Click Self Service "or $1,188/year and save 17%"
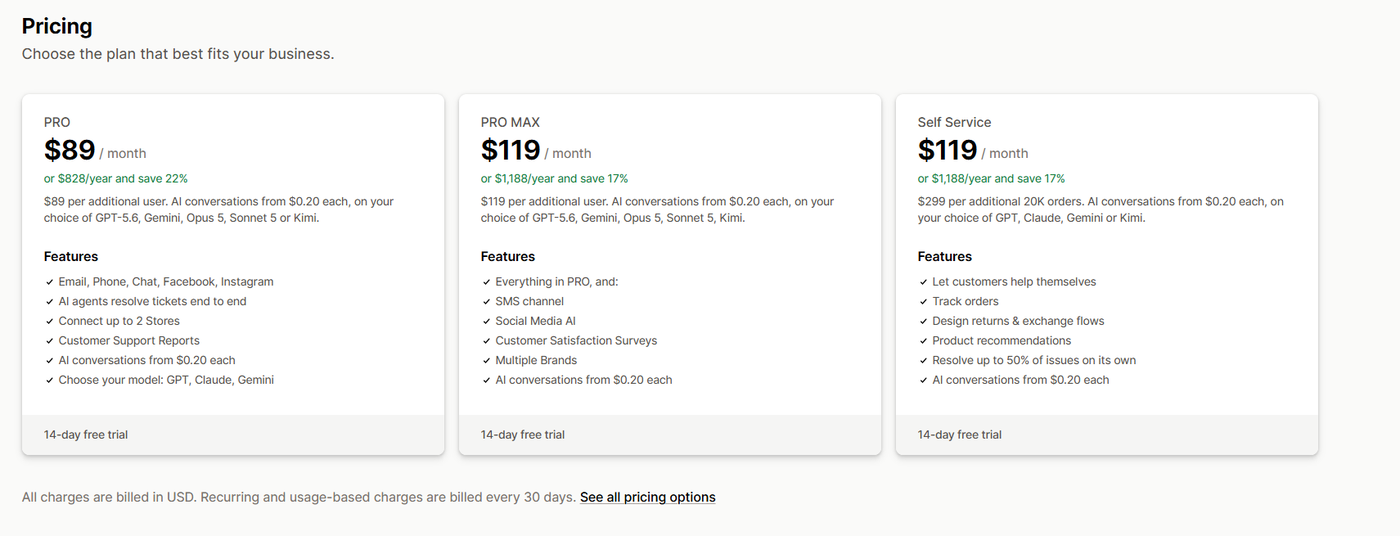 coord(991,179)
